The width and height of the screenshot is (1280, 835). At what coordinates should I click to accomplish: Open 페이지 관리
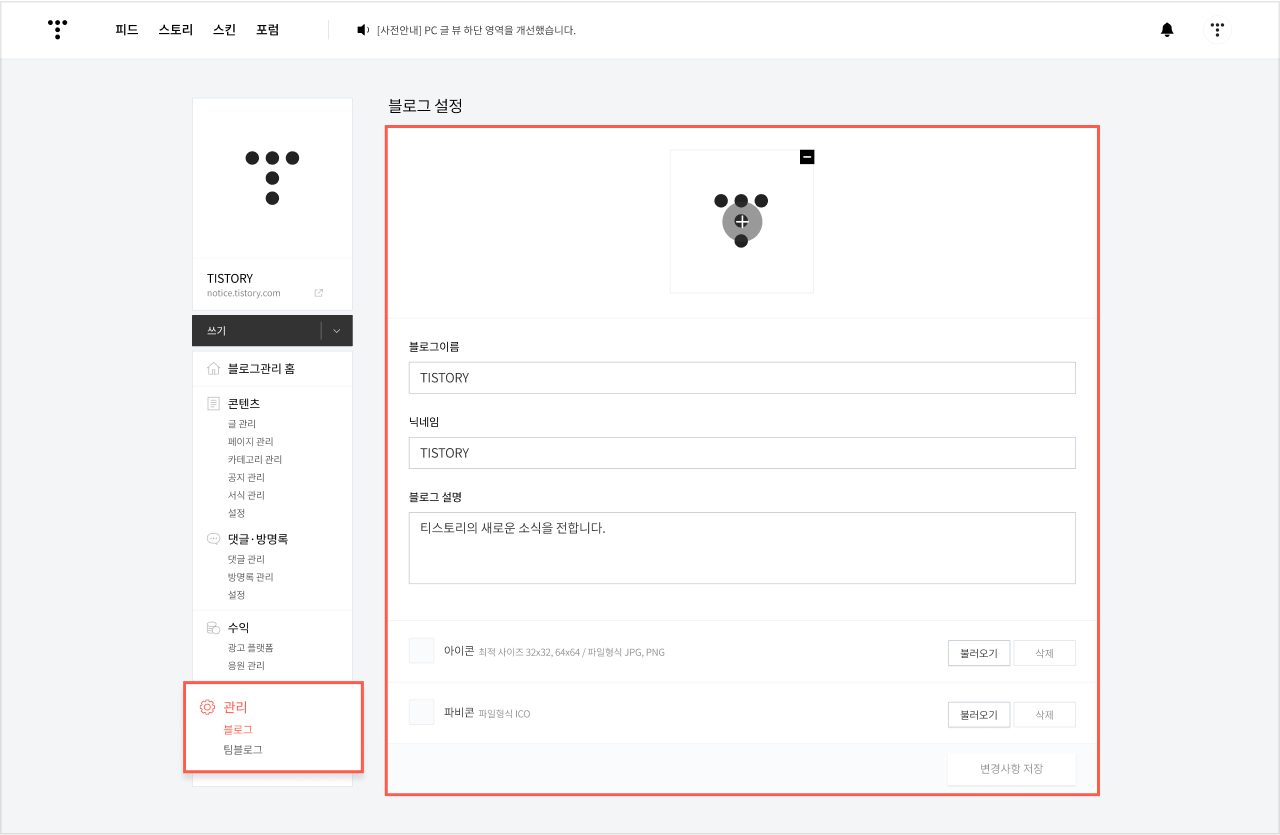click(x=250, y=442)
